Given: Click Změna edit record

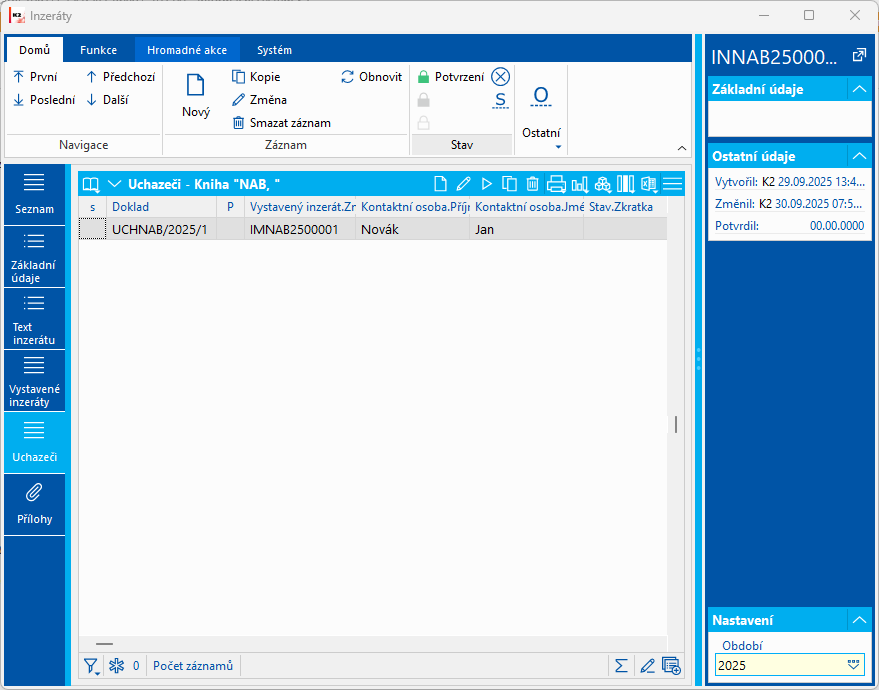Looking at the screenshot, I should pos(260,100).
